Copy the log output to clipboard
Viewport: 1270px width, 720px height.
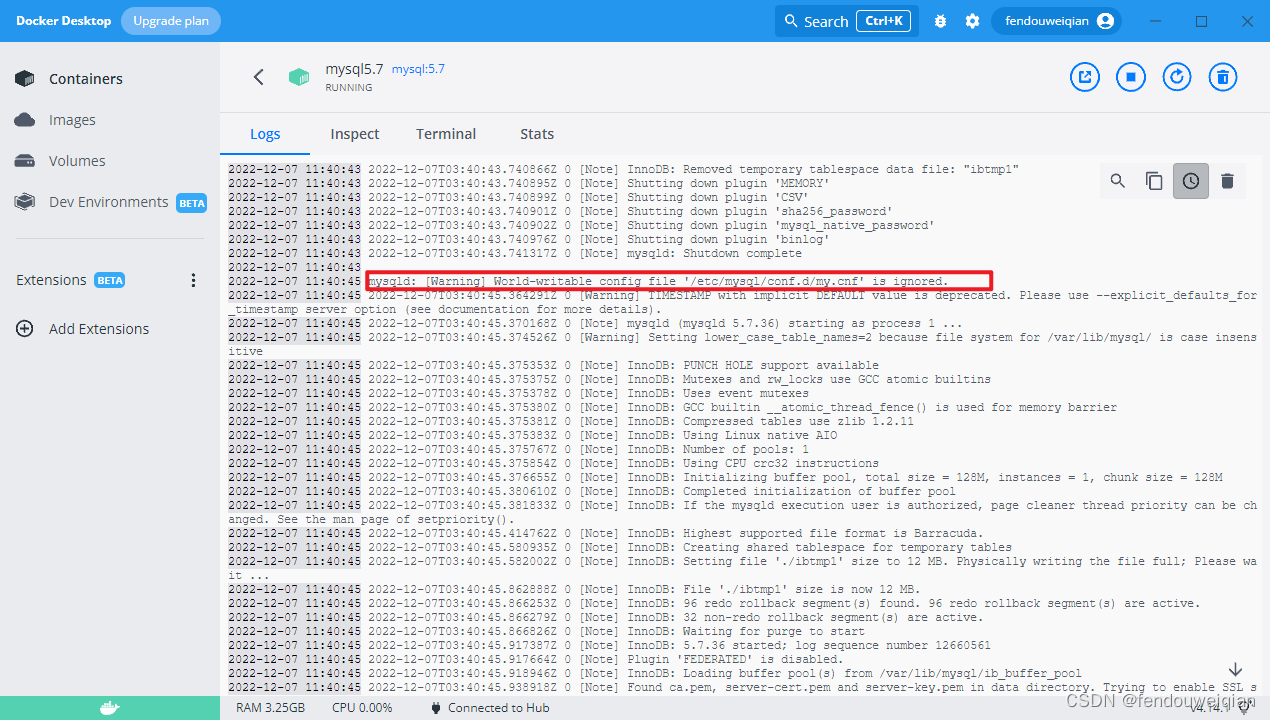(1154, 181)
